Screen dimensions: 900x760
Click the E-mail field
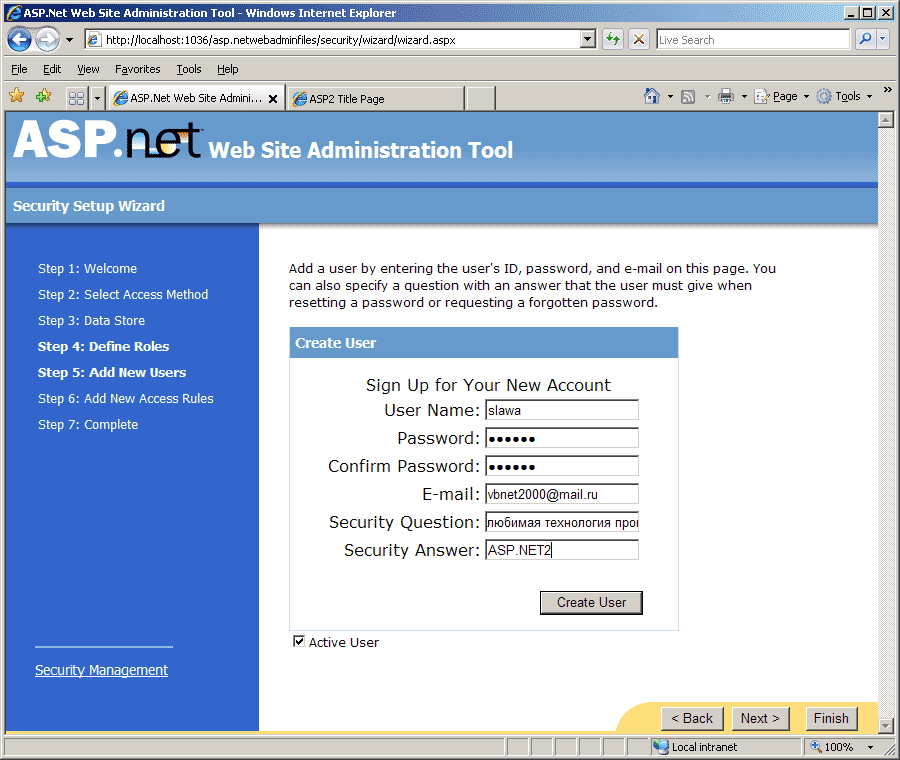click(x=562, y=494)
